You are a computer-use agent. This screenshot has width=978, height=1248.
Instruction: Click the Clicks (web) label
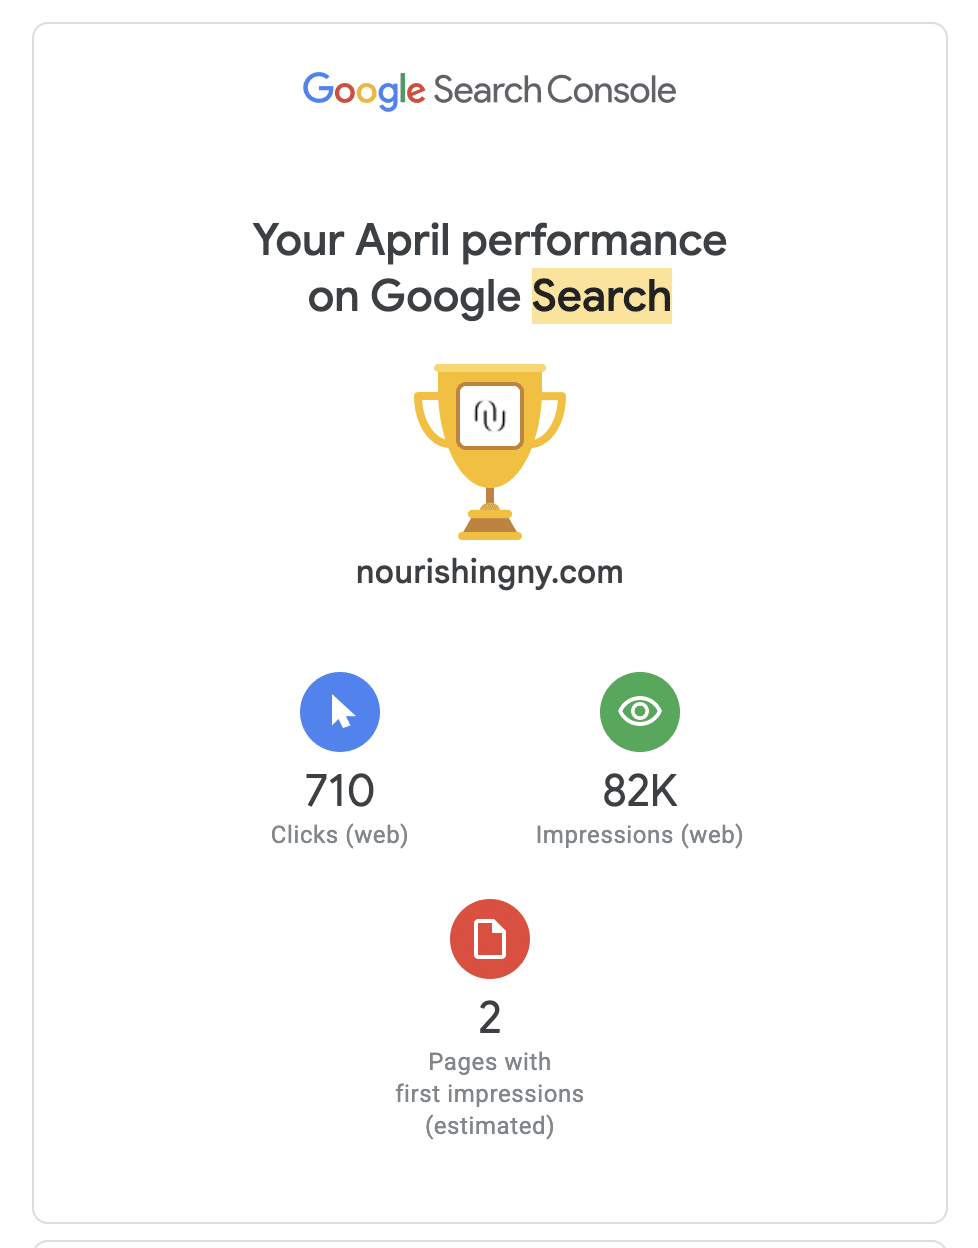pyautogui.click(x=340, y=835)
